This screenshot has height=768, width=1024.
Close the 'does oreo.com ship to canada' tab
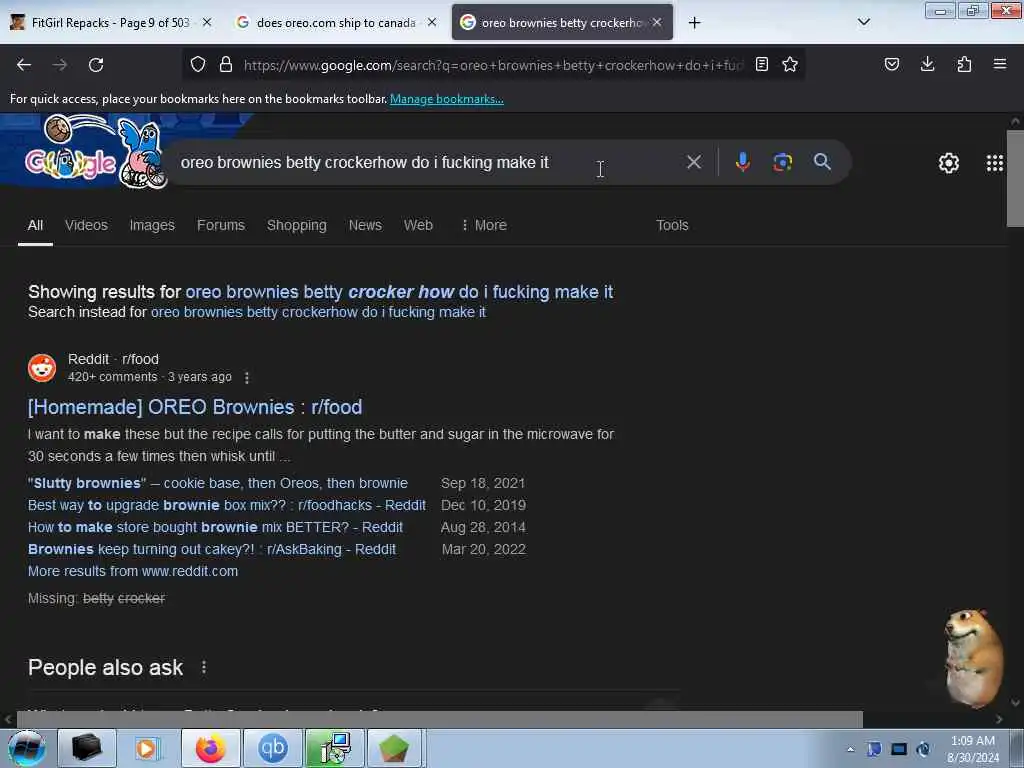(432, 22)
